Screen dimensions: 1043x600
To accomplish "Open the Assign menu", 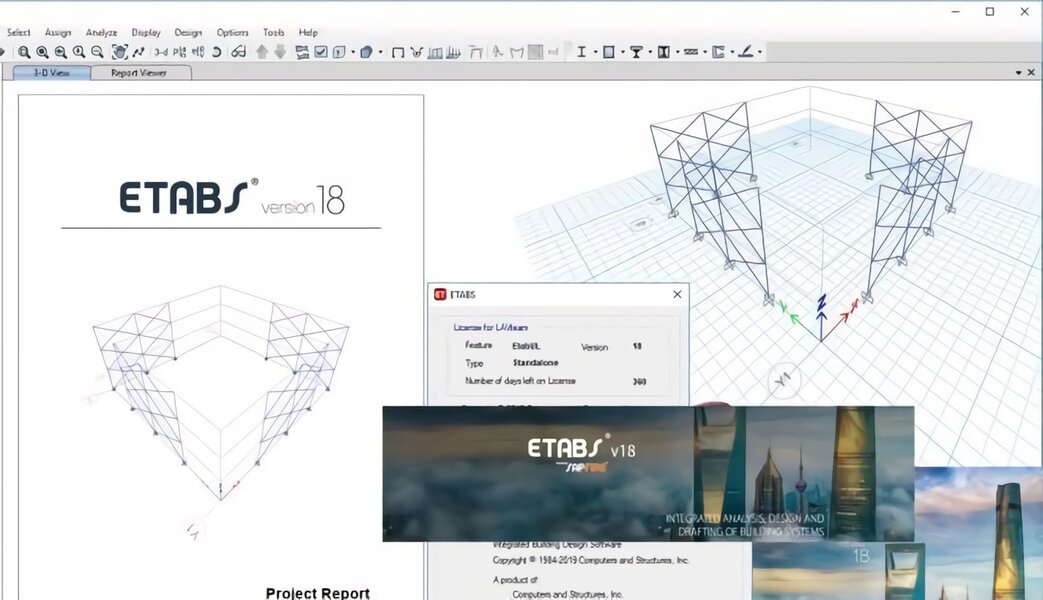I will click(58, 32).
